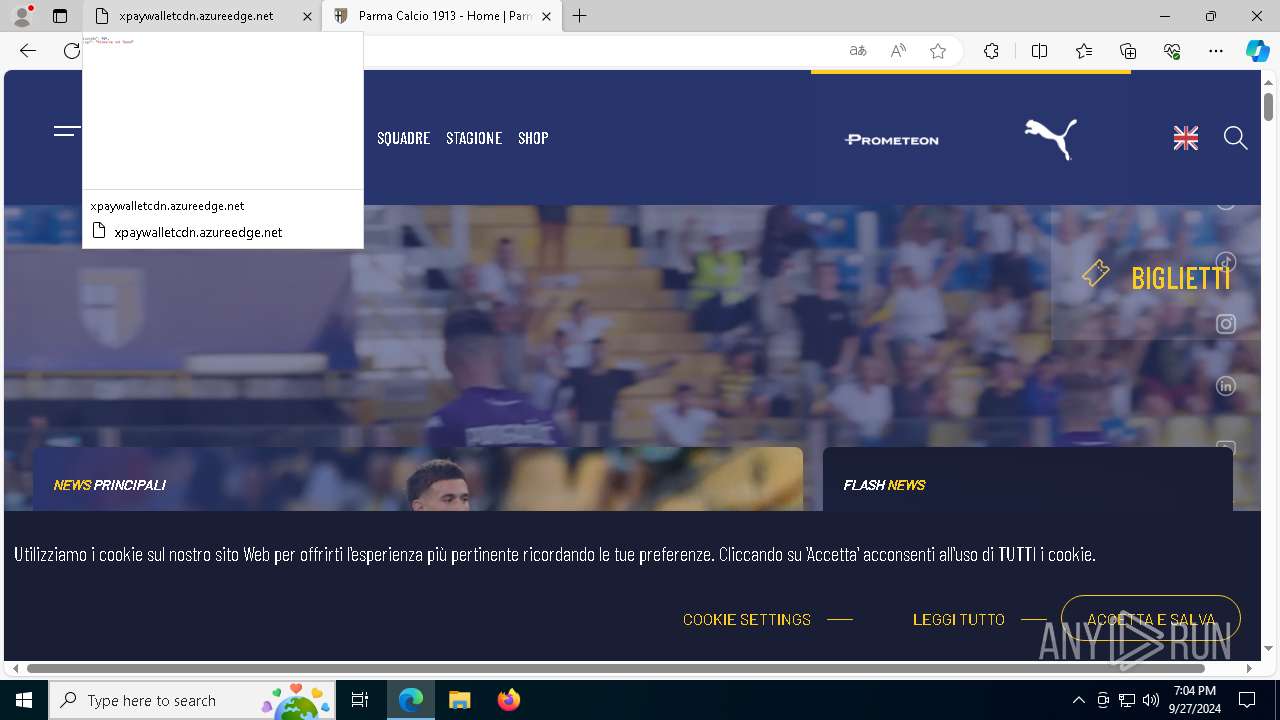The height and width of the screenshot is (720, 1280).
Task: Open the club Instagram page
Action: pyautogui.click(x=1226, y=324)
